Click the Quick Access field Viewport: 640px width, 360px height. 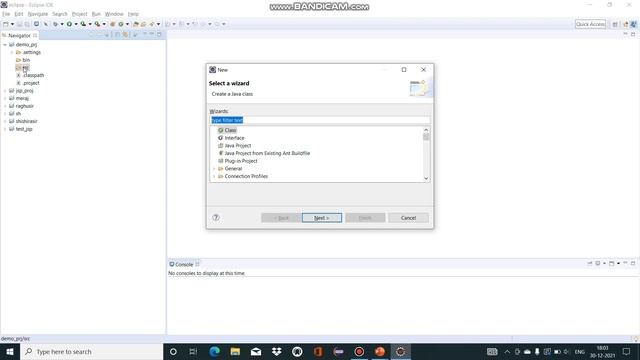[590, 24]
